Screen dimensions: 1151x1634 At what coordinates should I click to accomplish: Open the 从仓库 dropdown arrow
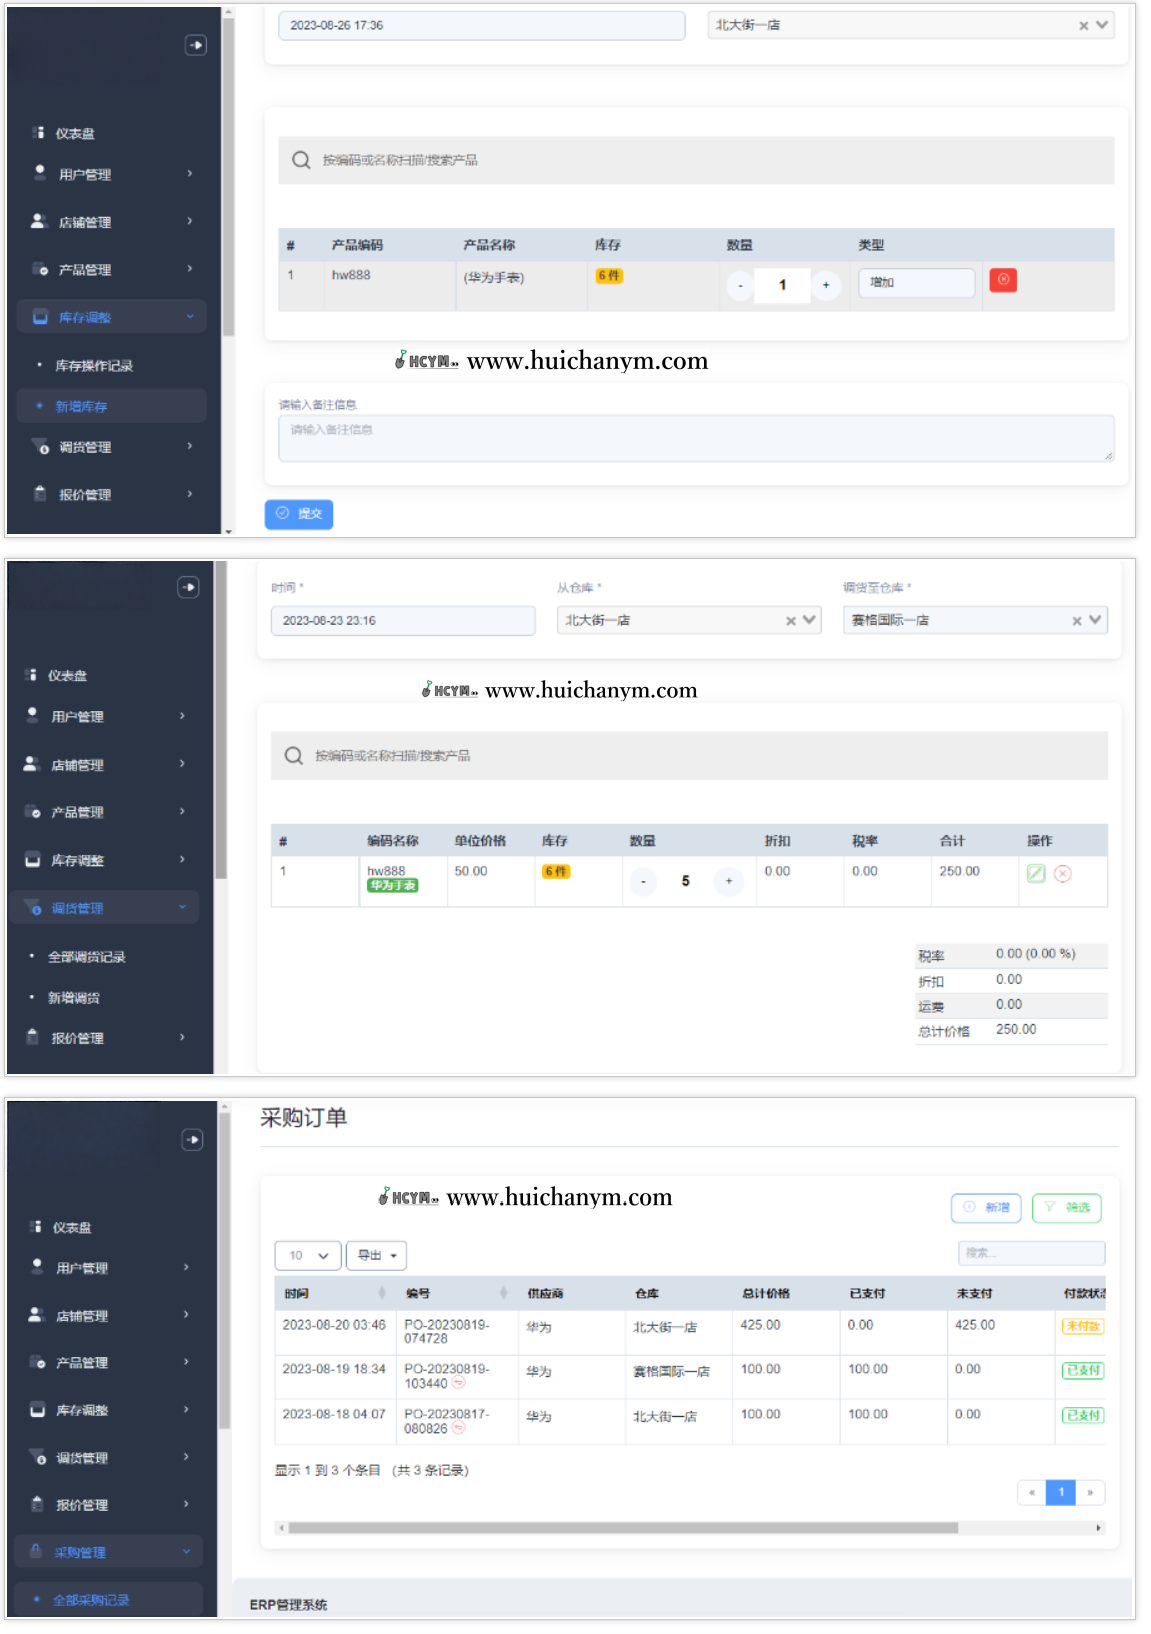(809, 620)
